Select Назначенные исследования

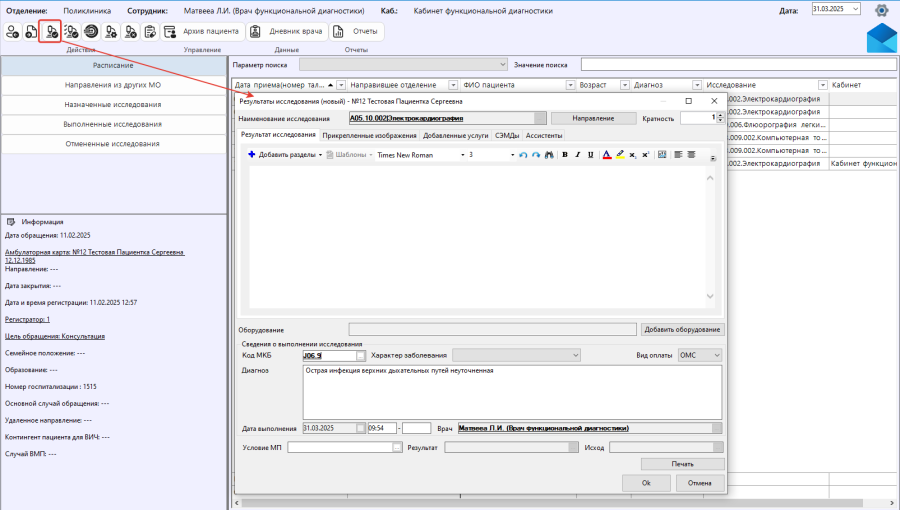pos(113,104)
